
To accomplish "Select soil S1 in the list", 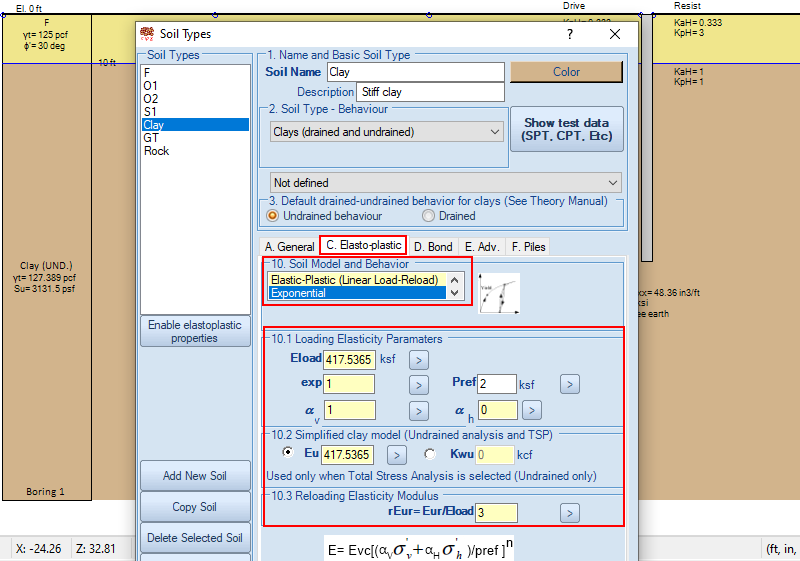I will pos(195,112).
